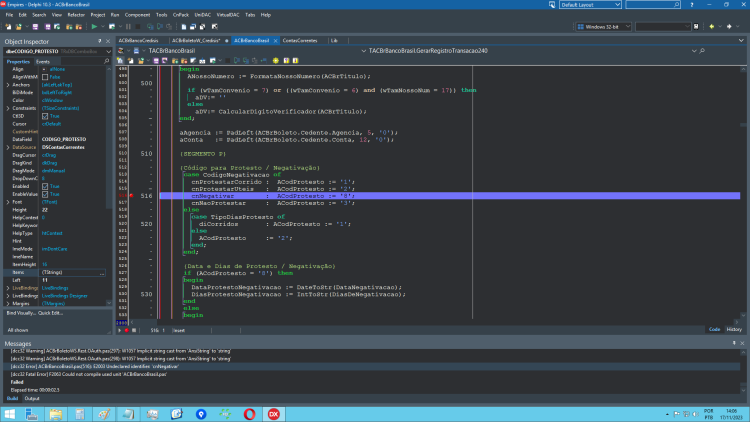Click the ellipsis button for the Items property
Screen dimensions: 750x422
point(102,273)
